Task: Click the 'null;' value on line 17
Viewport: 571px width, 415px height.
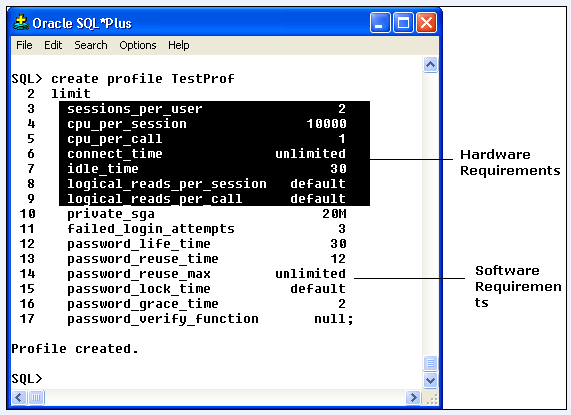Action: pos(334,319)
